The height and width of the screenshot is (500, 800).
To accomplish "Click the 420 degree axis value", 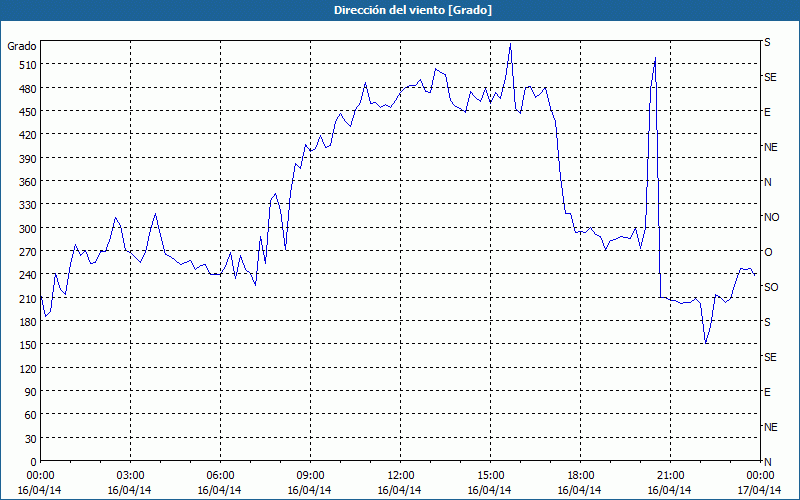I will click(x=28, y=135).
